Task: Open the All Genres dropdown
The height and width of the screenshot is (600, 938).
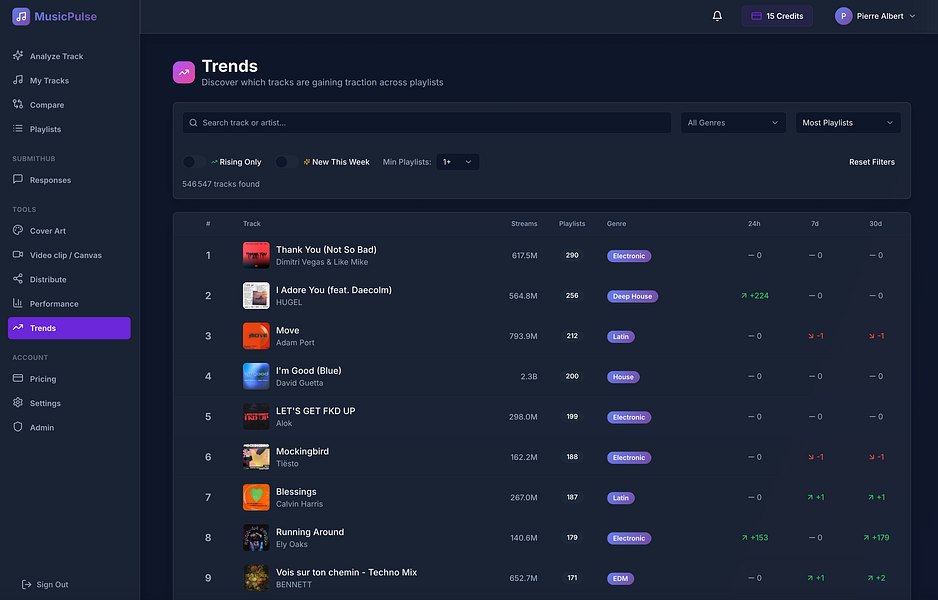Action: (x=733, y=122)
